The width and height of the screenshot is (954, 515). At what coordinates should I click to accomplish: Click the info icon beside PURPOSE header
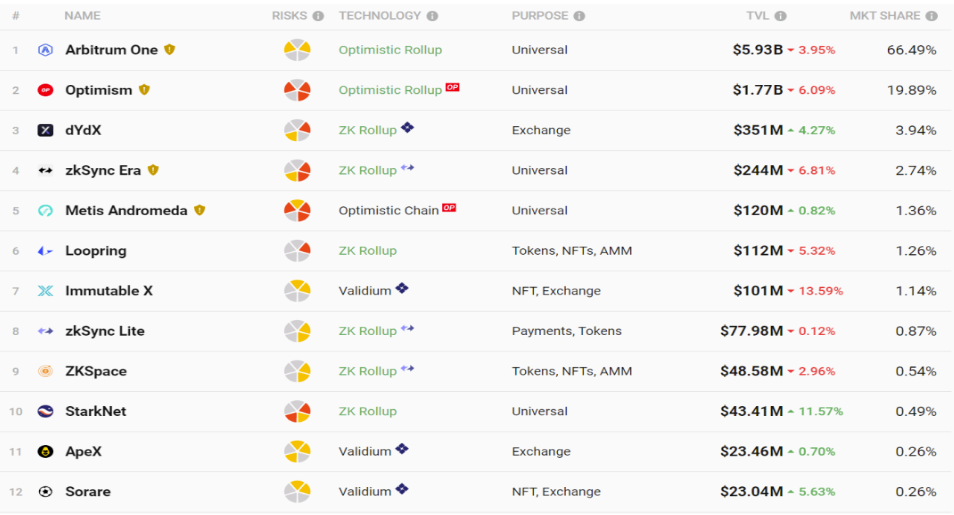(x=579, y=16)
